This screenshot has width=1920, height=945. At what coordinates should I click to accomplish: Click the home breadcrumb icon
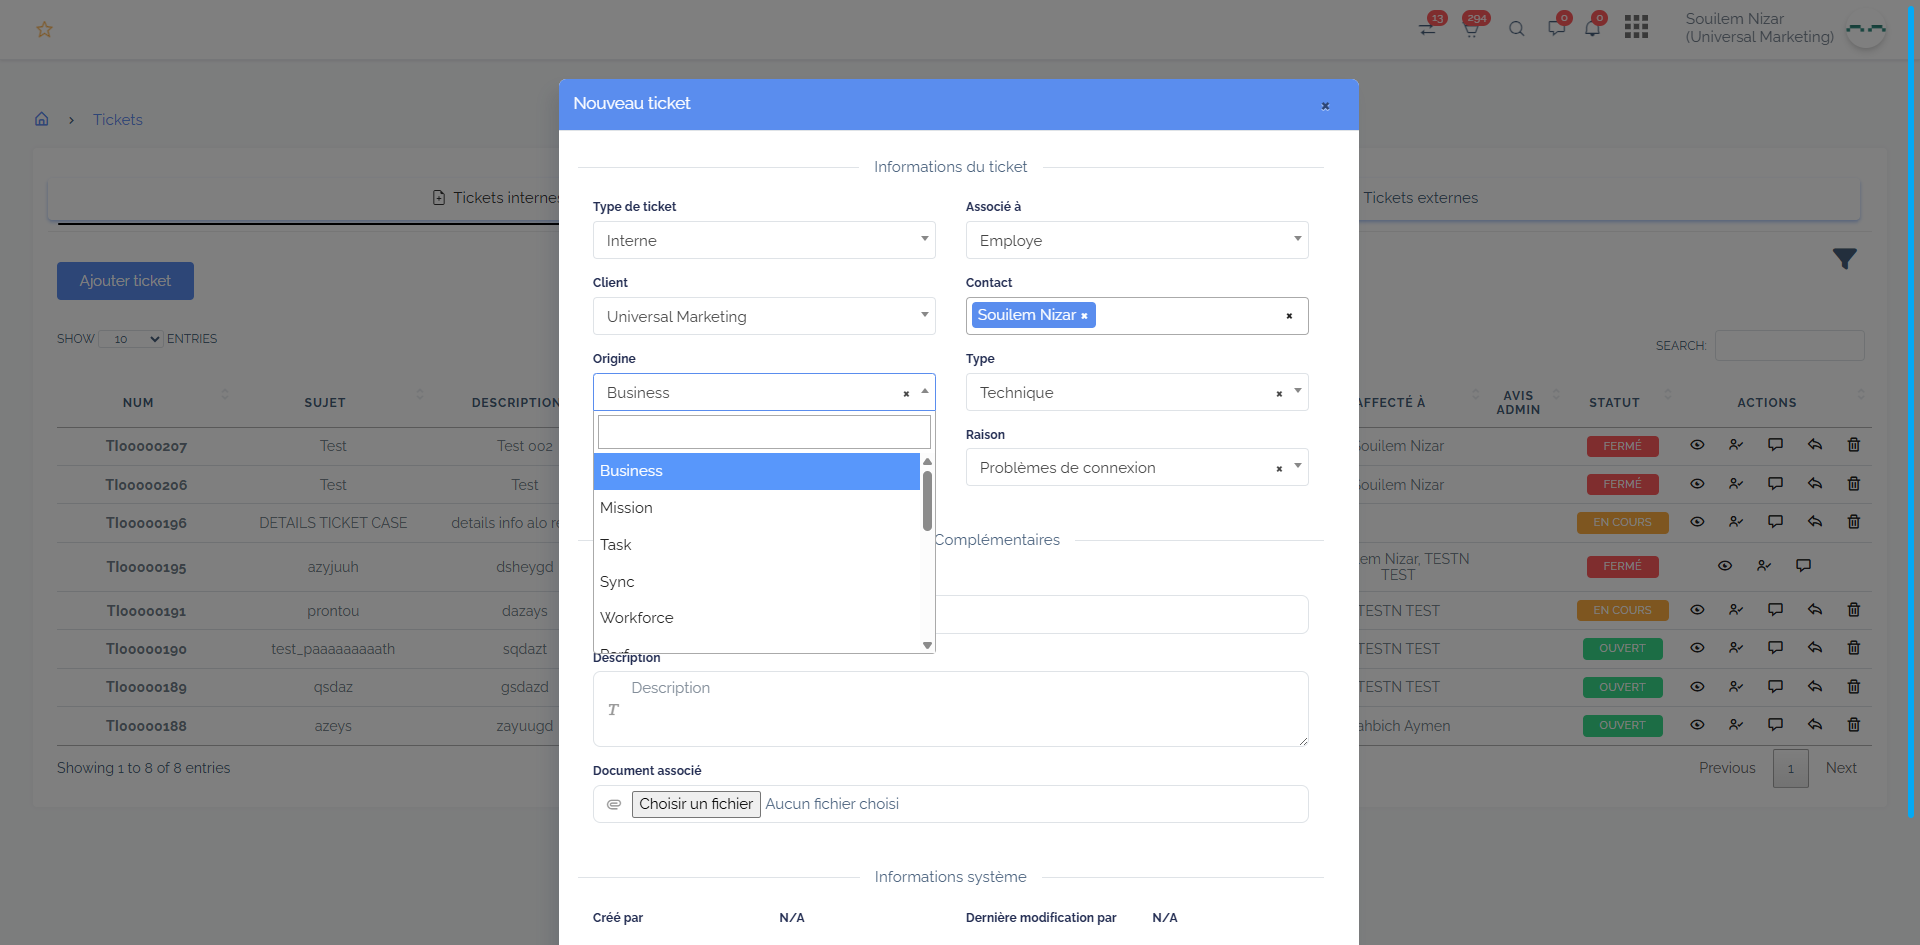pyautogui.click(x=42, y=120)
